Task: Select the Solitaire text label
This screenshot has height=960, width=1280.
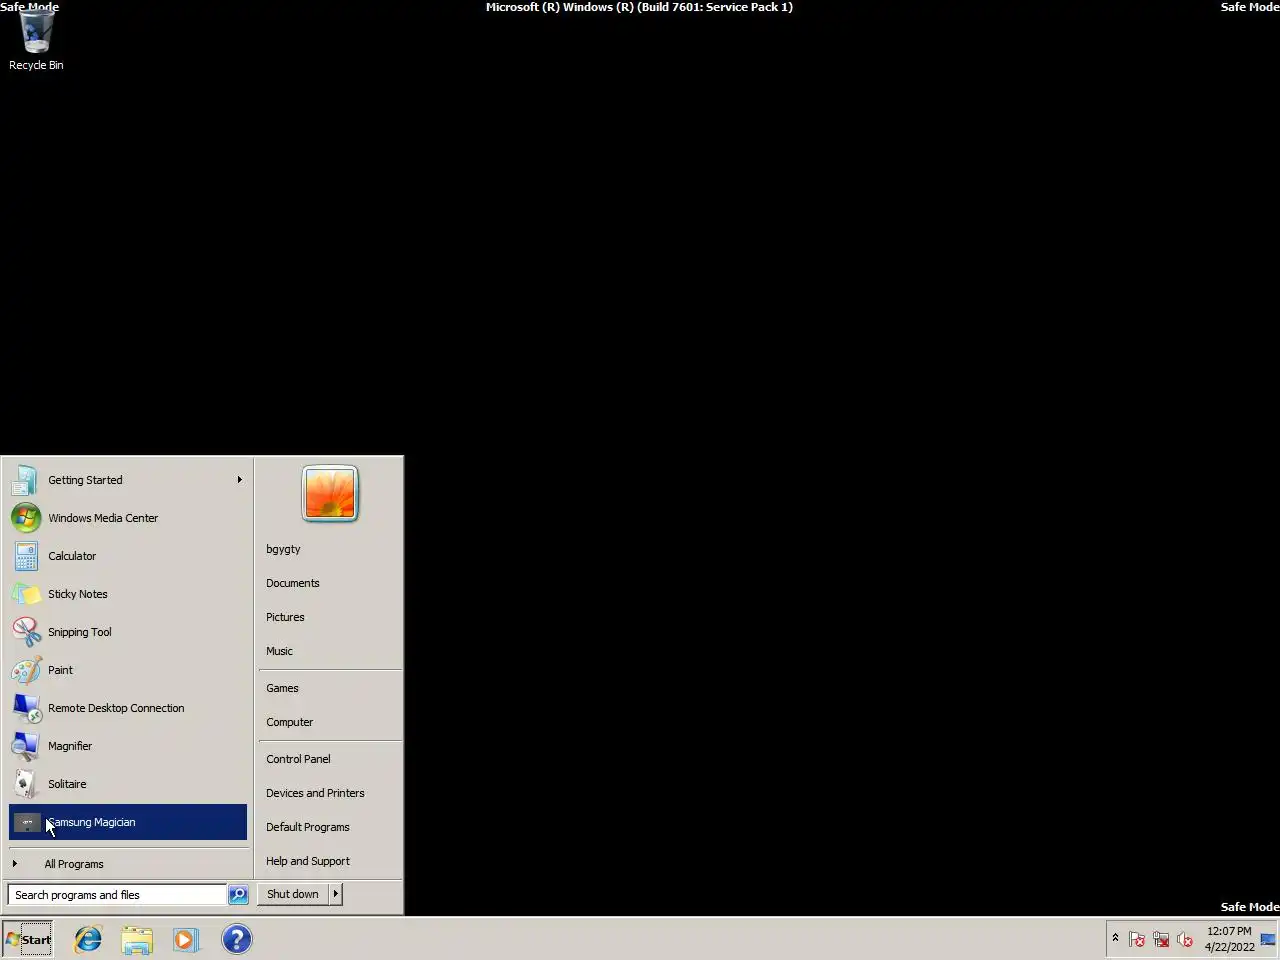Action: click(x=67, y=784)
